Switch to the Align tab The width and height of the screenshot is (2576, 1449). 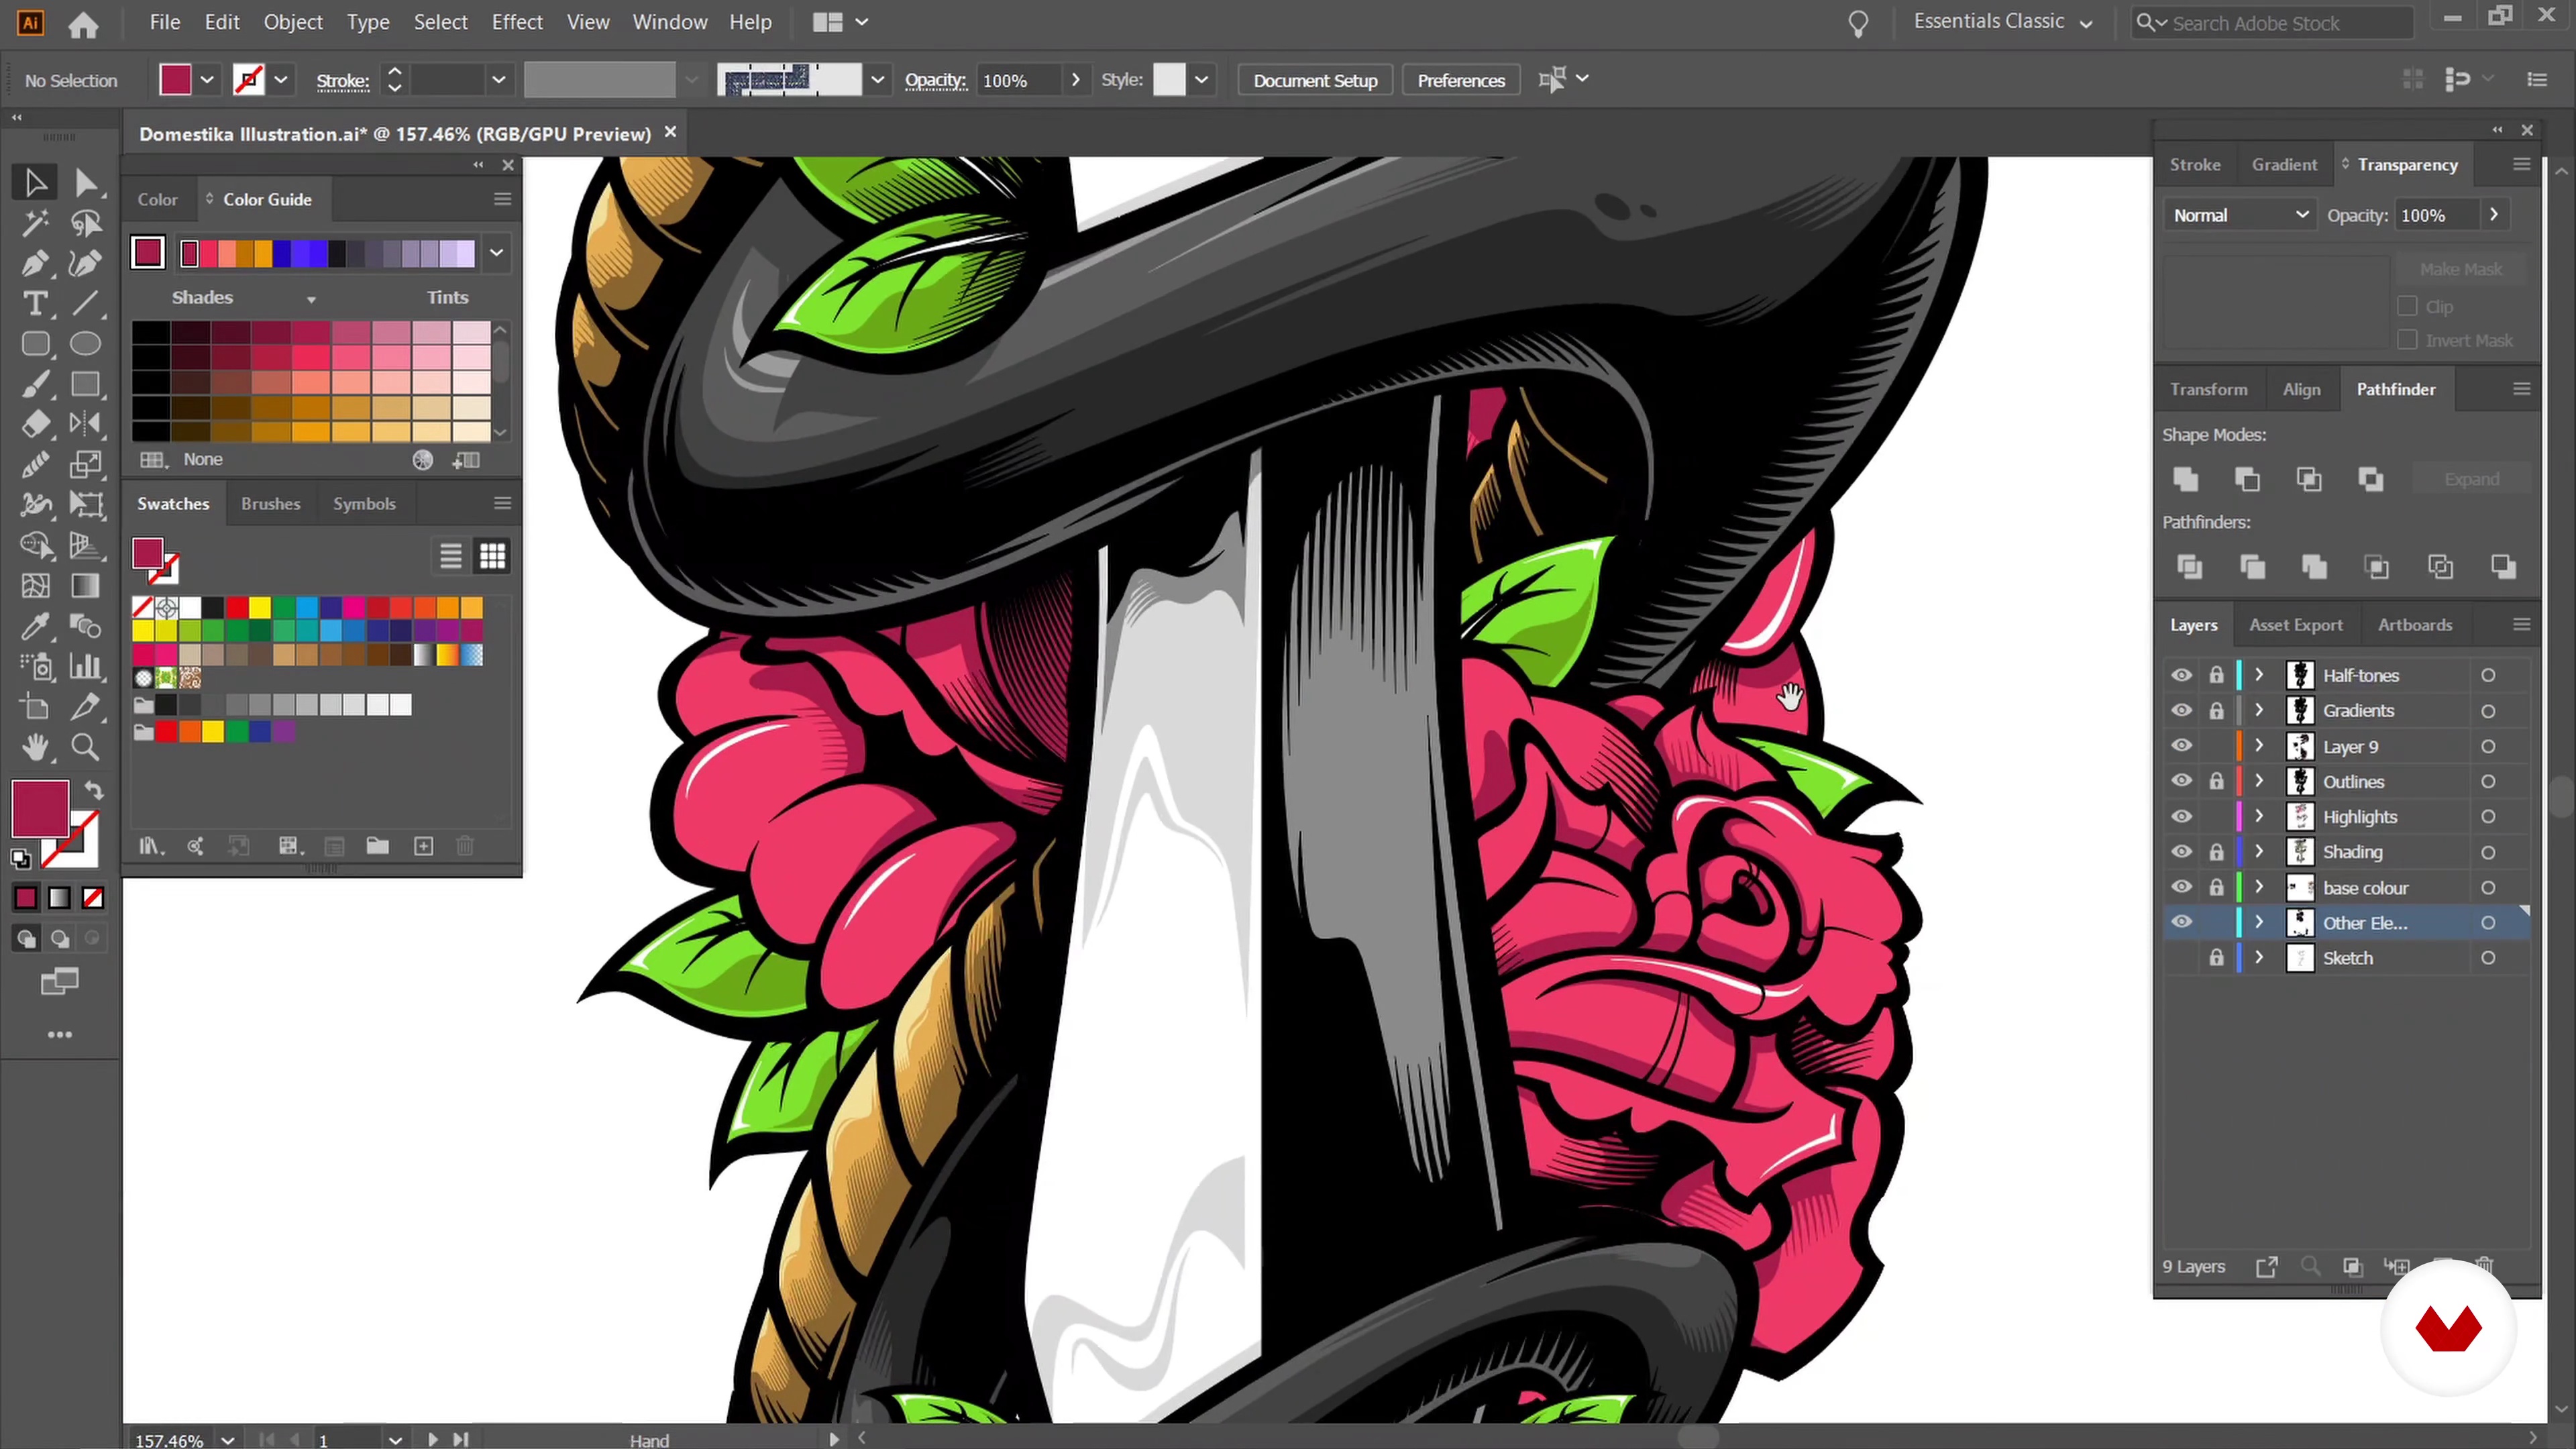coord(2301,389)
